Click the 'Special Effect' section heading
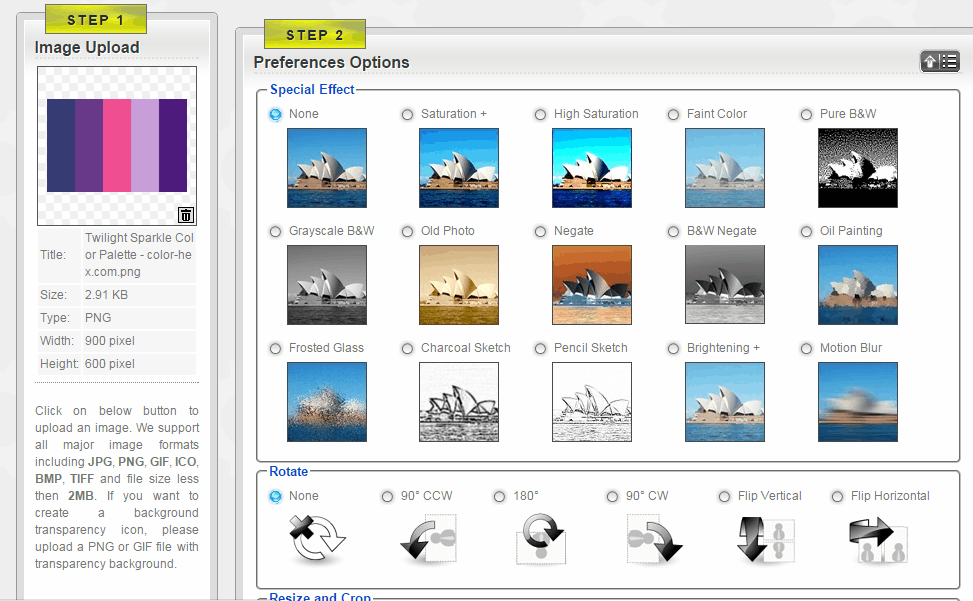This screenshot has width=973, height=601. 312,89
